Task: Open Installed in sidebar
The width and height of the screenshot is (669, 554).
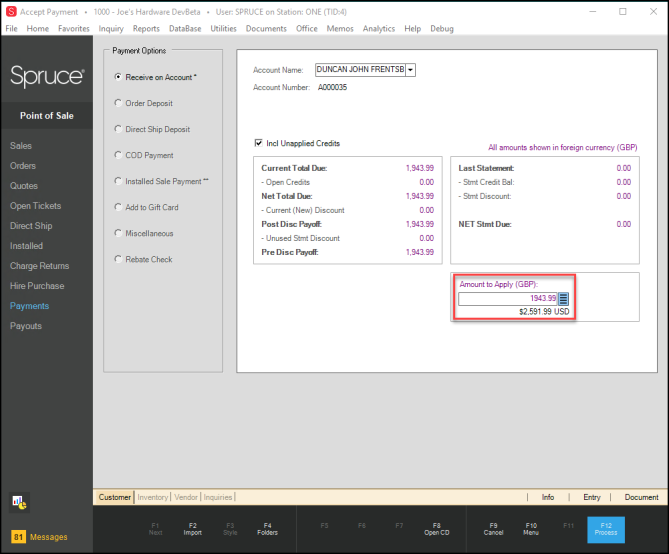Action: 26,246
